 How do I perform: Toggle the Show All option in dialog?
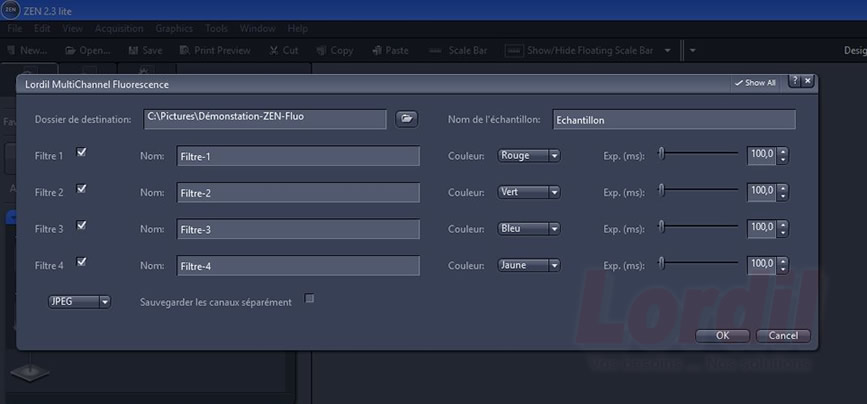(x=755, y=83)
